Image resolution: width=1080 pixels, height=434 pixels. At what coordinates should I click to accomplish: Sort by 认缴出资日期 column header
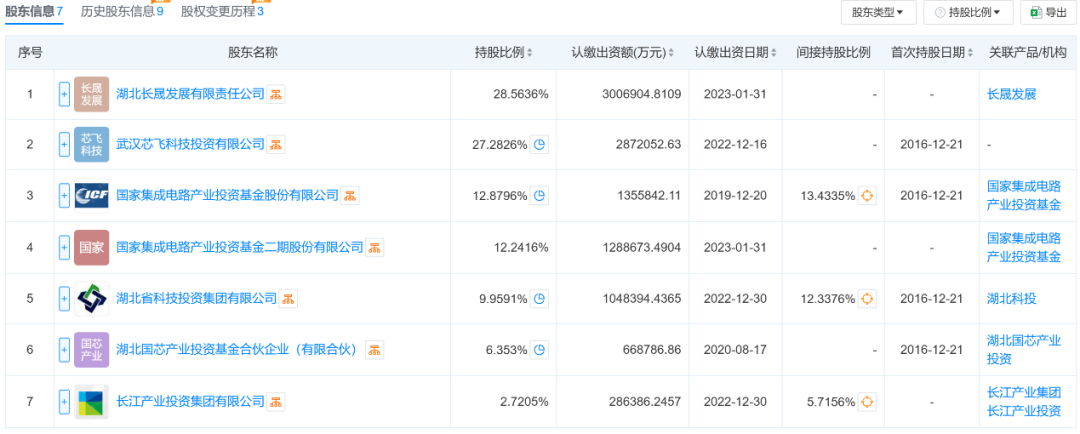[x=735, y=53]
